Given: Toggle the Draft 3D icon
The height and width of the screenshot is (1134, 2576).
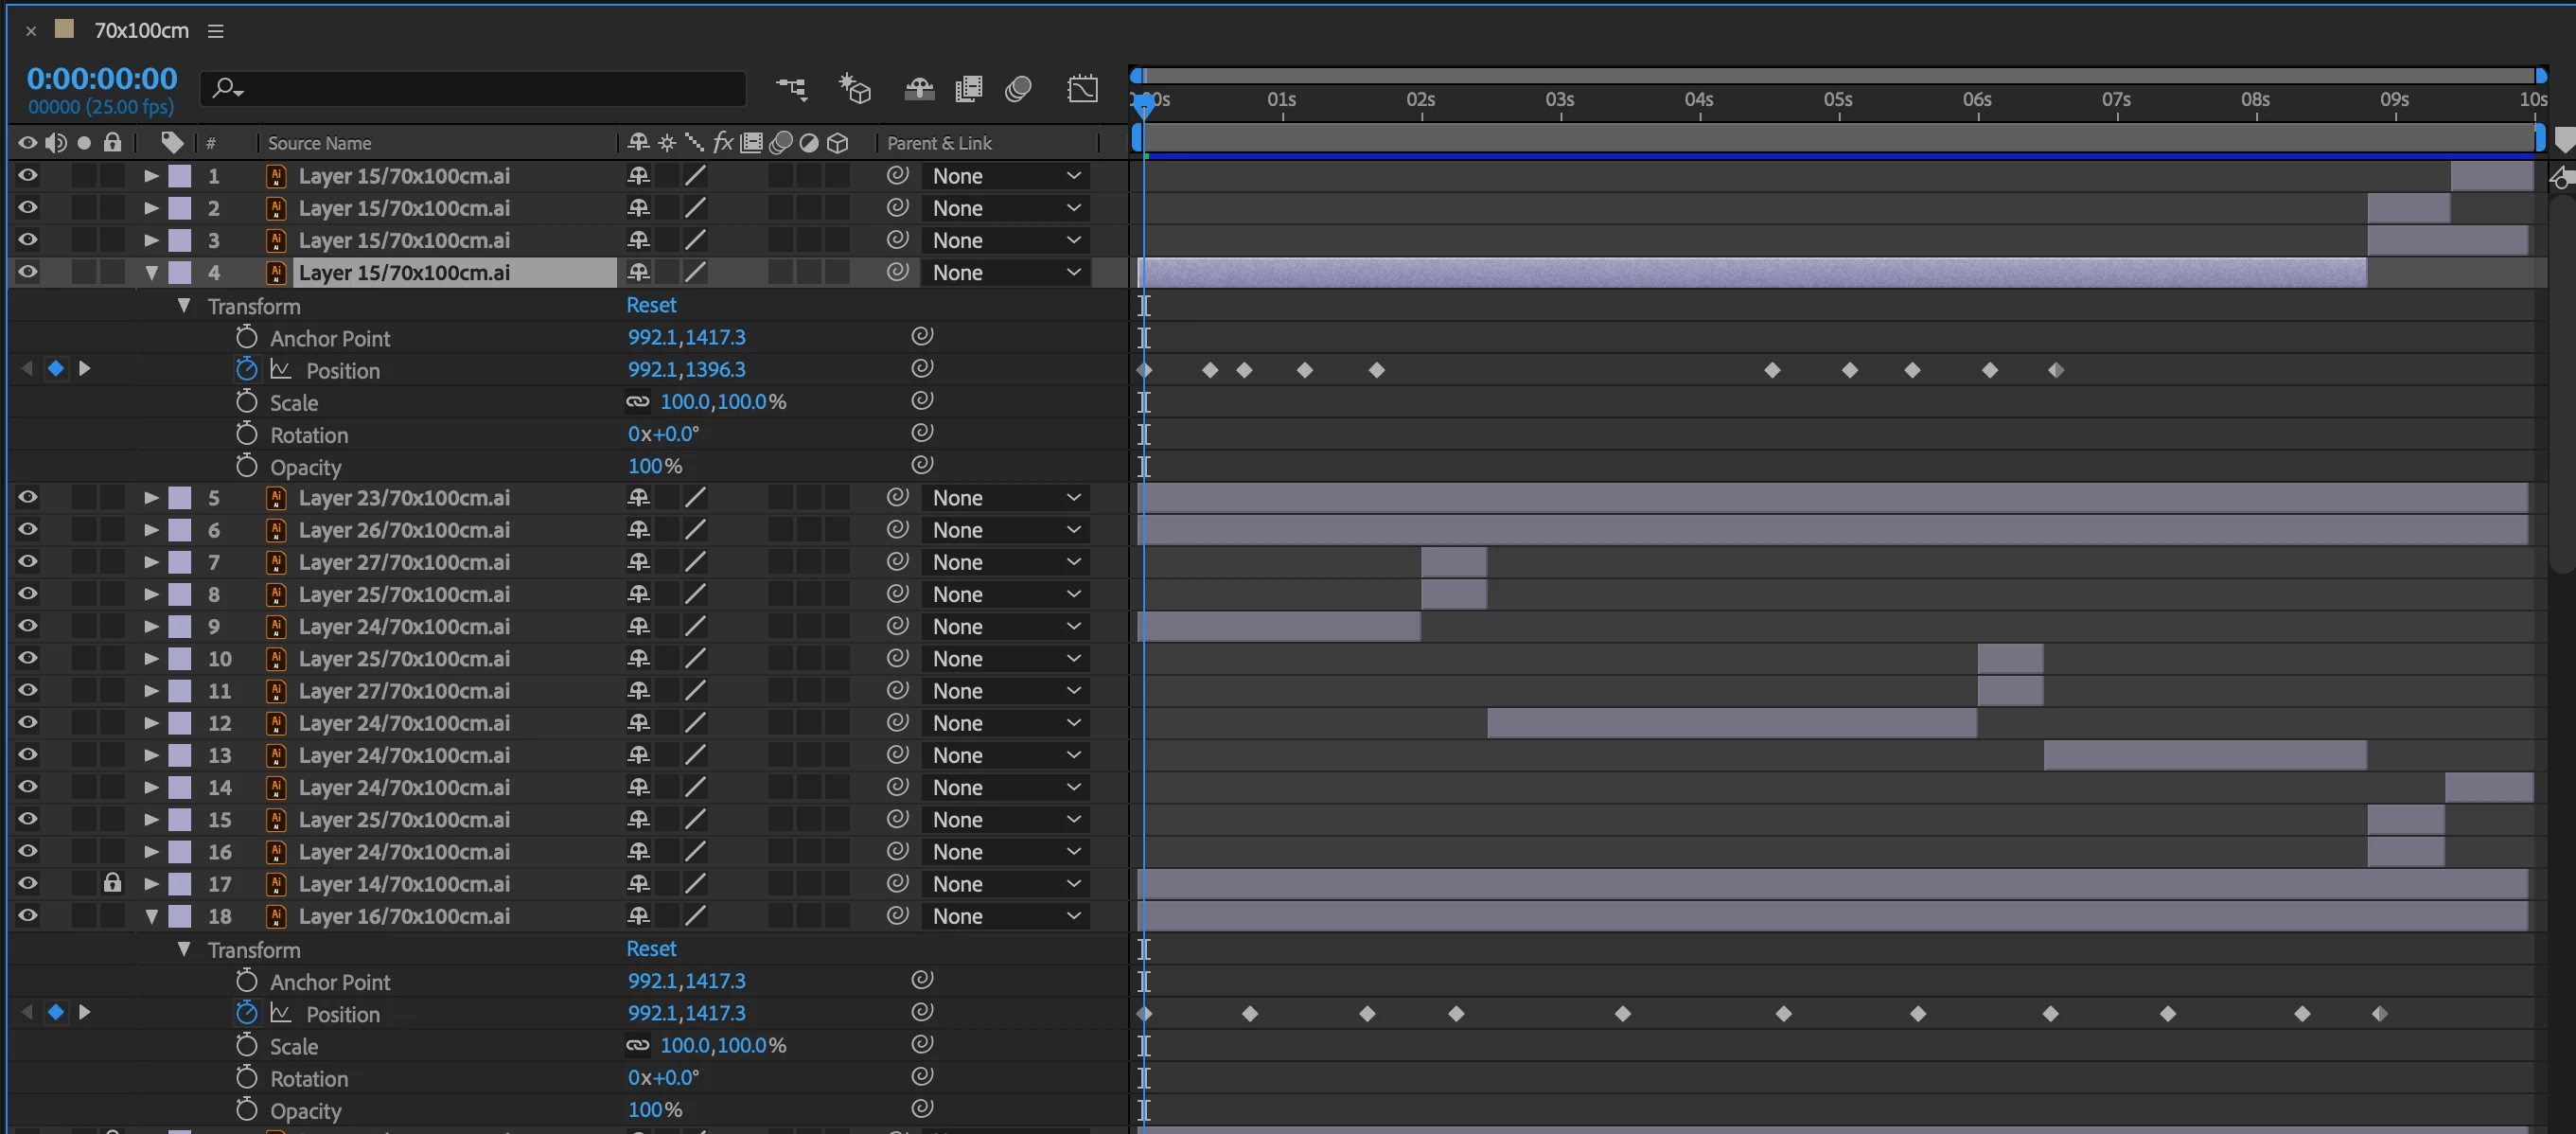Looking at the screenshot, I should pos(855,89).
